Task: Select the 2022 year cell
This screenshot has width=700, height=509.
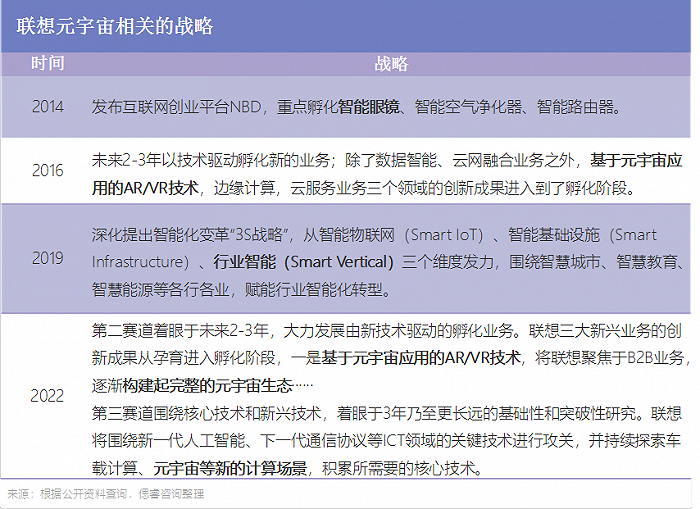Action: [x=47, y=396]
